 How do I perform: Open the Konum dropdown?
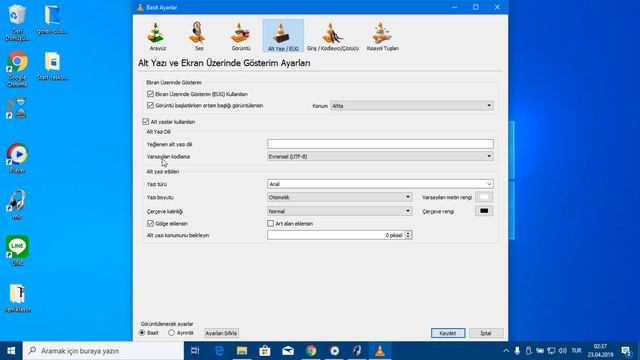pyautogui.click(x=412, y=106)
